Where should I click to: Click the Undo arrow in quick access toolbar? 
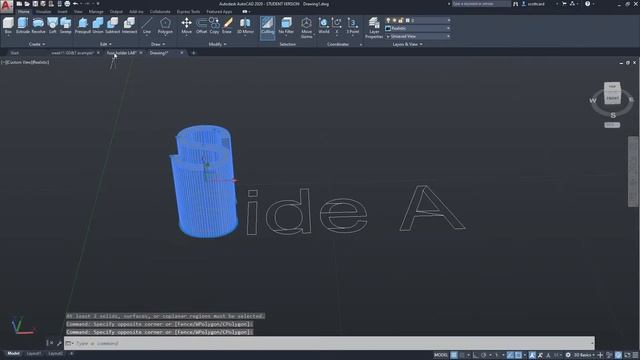point(76,4)
